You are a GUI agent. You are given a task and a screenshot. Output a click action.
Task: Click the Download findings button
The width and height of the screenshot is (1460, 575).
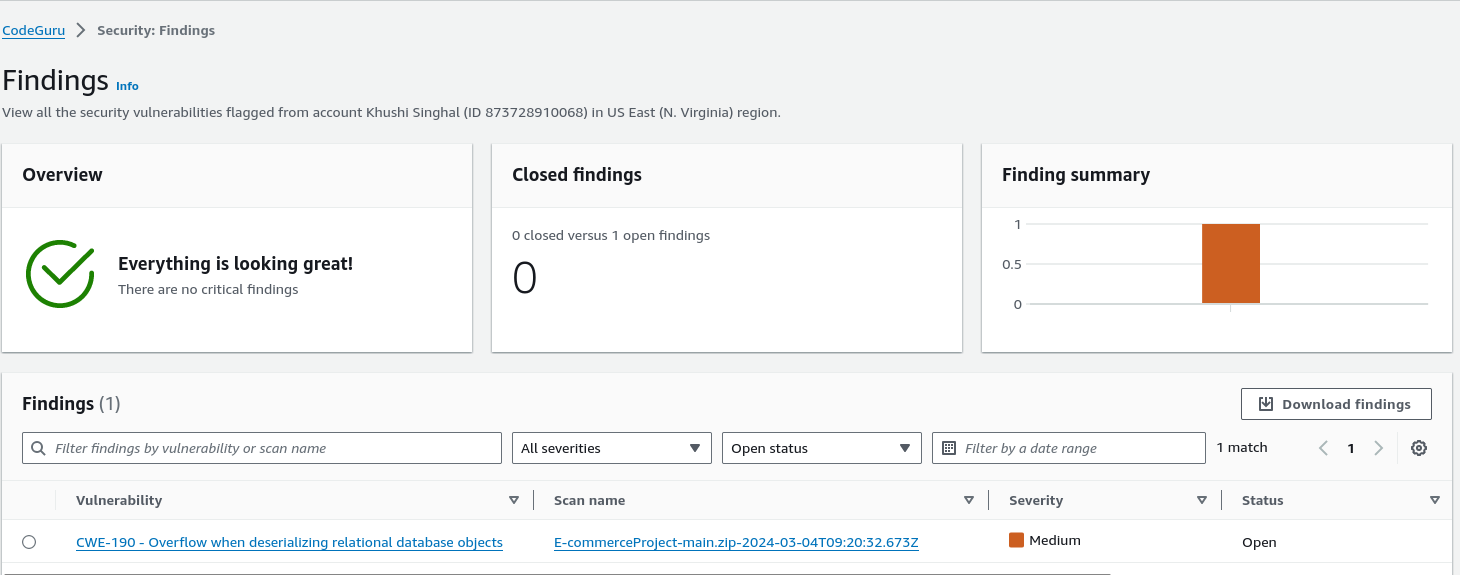point(1336,404)
